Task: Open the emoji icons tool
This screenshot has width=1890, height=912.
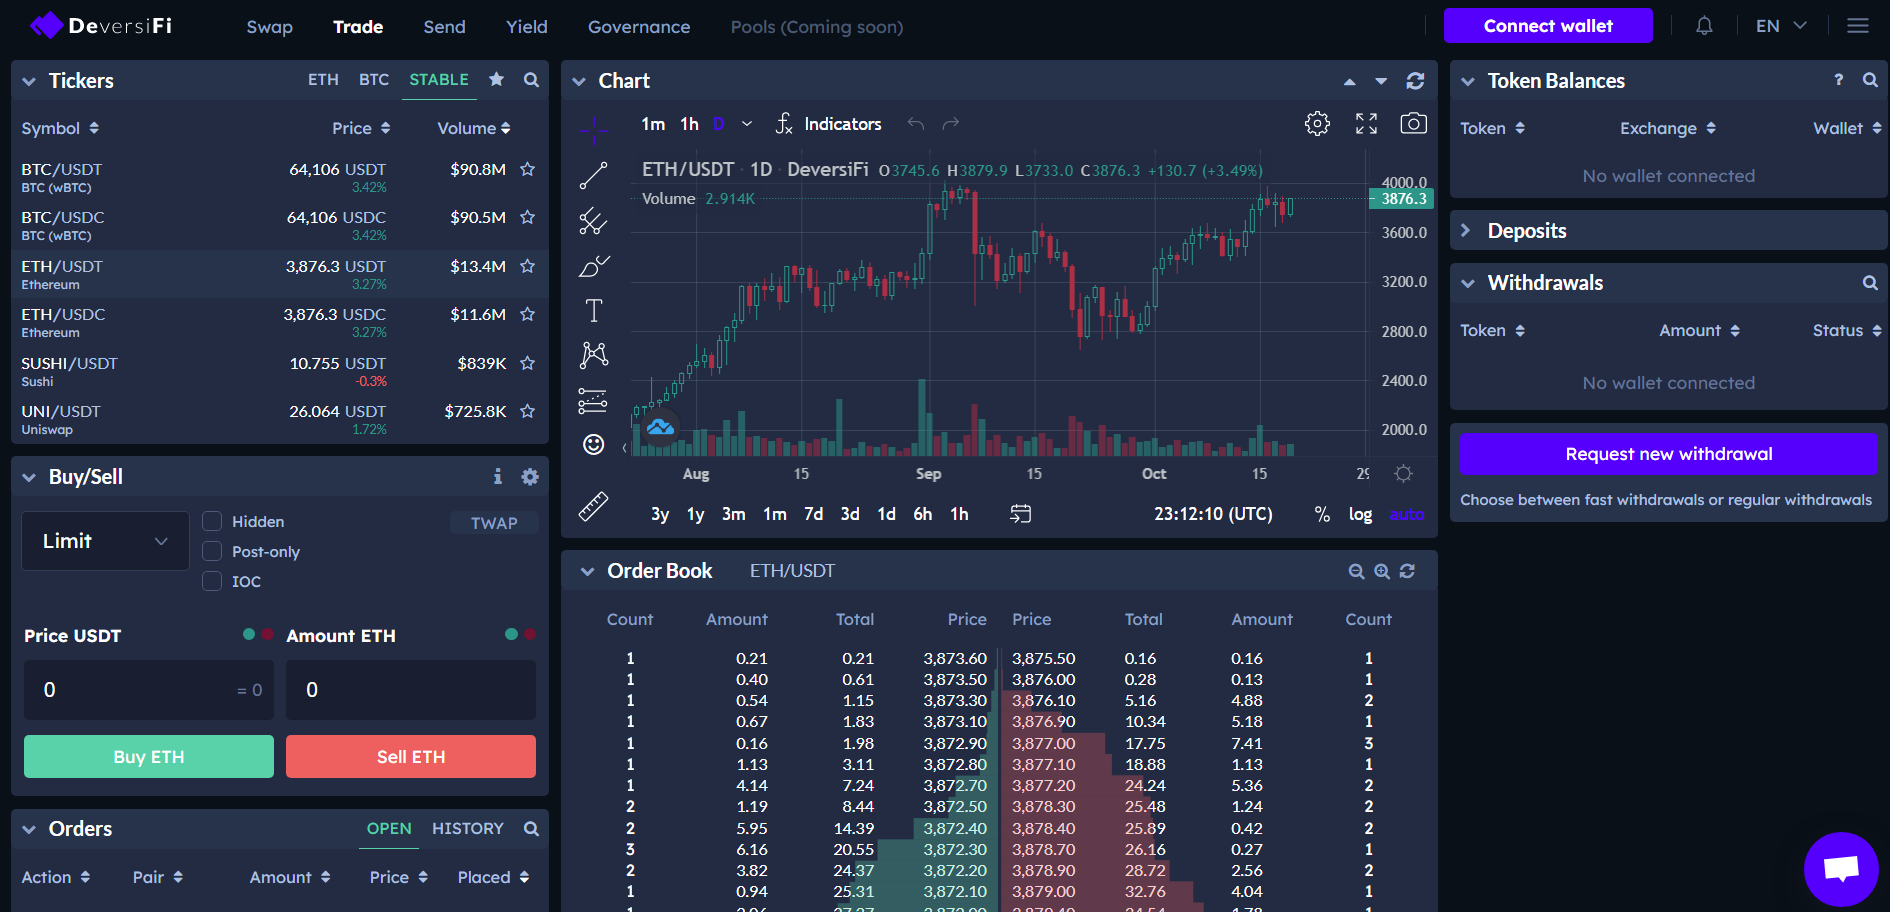Action: [x=594, y=444]
